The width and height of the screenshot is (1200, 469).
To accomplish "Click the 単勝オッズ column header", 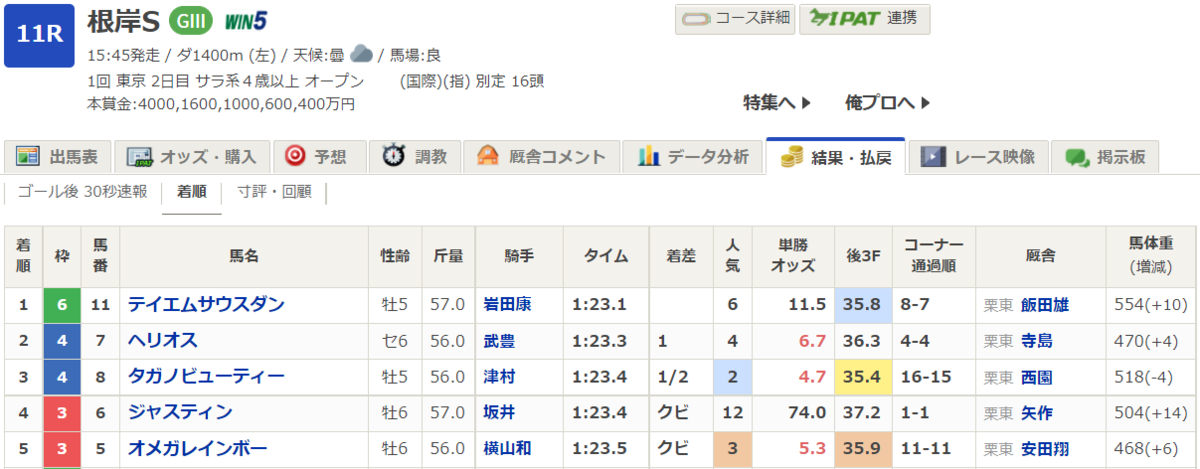I will coord(792,256).
